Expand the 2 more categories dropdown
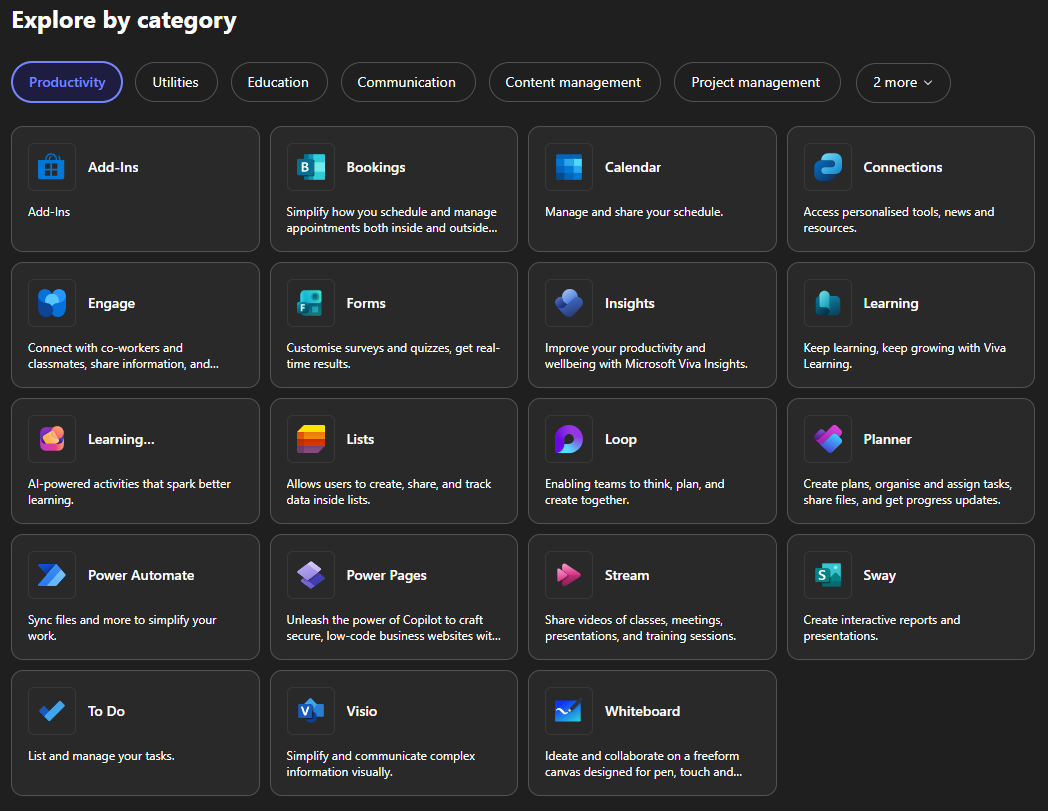Viewport: 1048px width, 811px height. click(x=902, y=82)
